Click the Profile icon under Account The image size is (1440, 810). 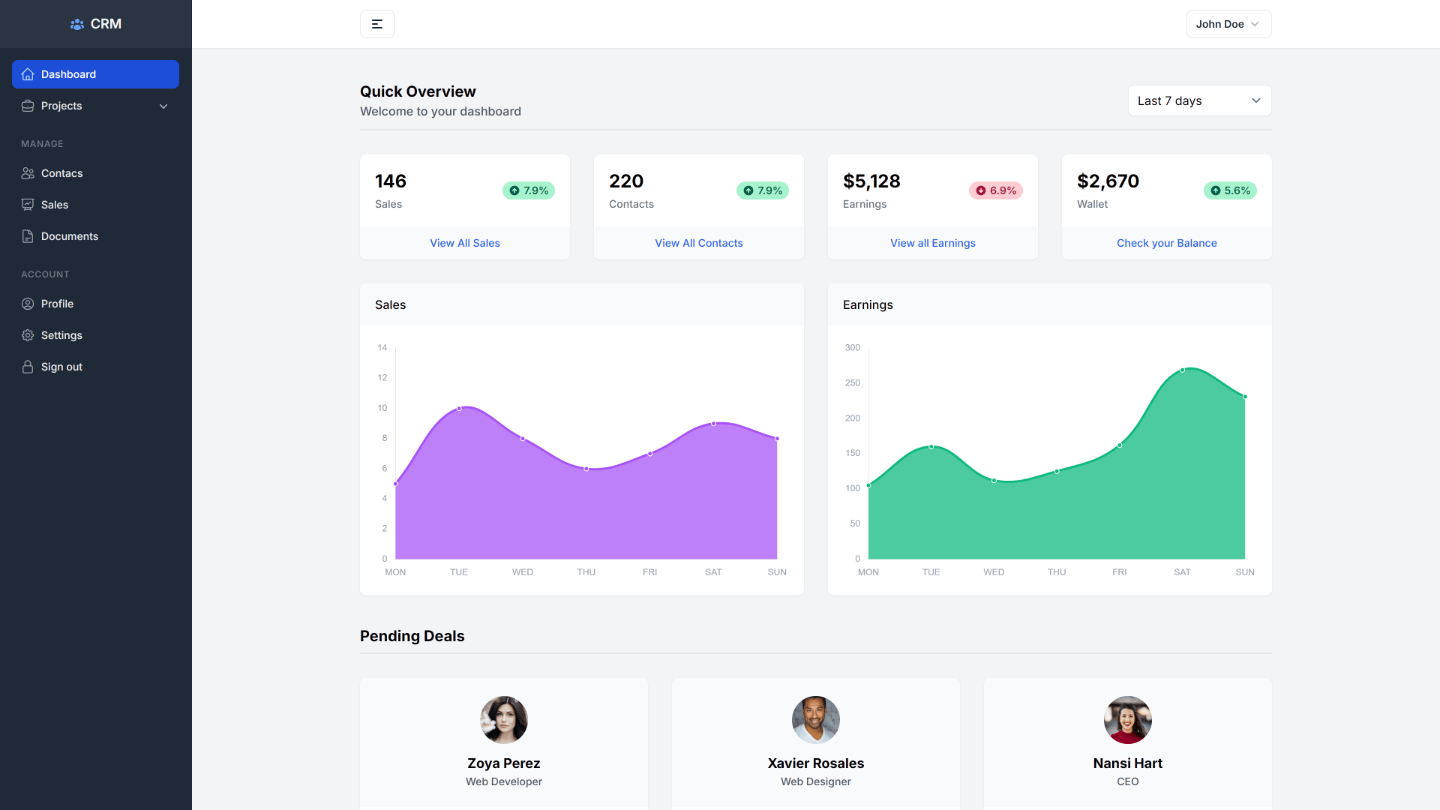[29, 303]
